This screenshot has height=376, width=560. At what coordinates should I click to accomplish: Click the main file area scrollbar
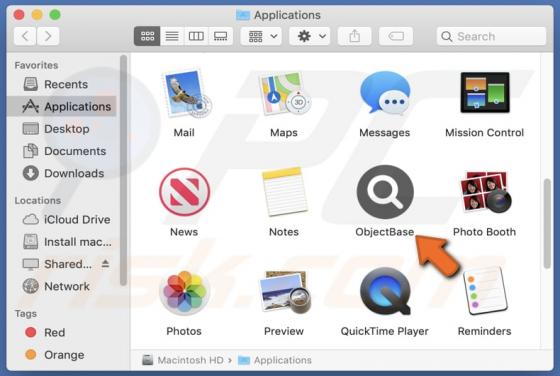[x=547, y=224]
